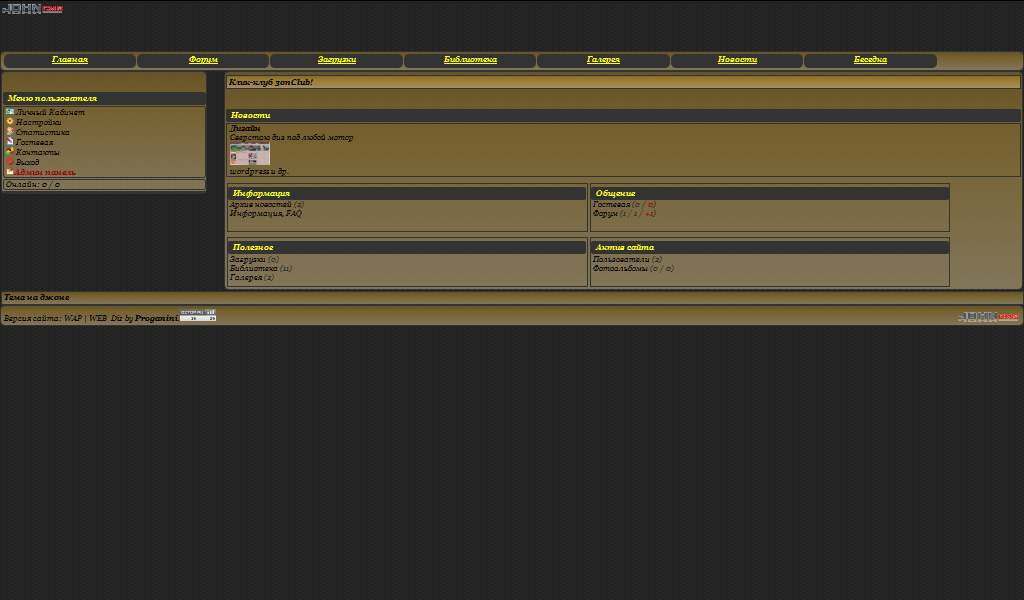The image size is (1024, 600).
Task: Click the JohnCMS logo at top left
Action: coord(33,9)
